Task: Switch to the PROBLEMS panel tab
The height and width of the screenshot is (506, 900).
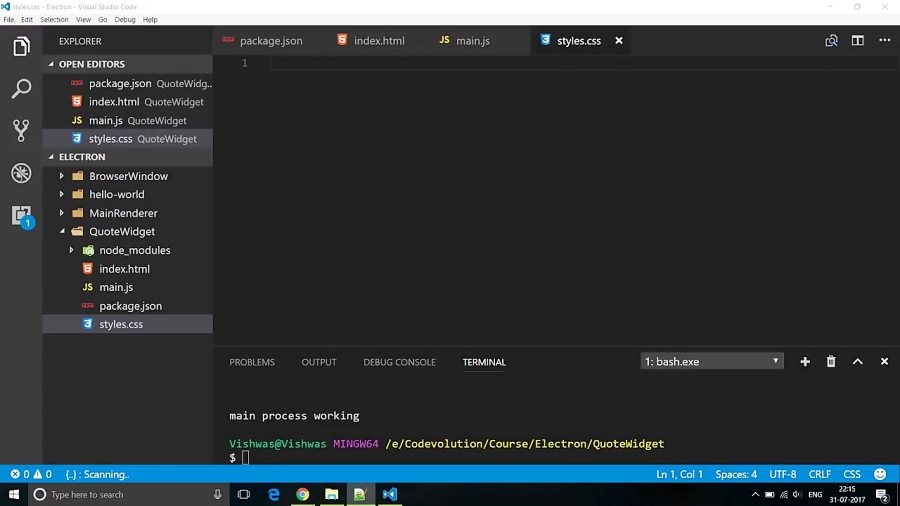Action: [252, 362]
